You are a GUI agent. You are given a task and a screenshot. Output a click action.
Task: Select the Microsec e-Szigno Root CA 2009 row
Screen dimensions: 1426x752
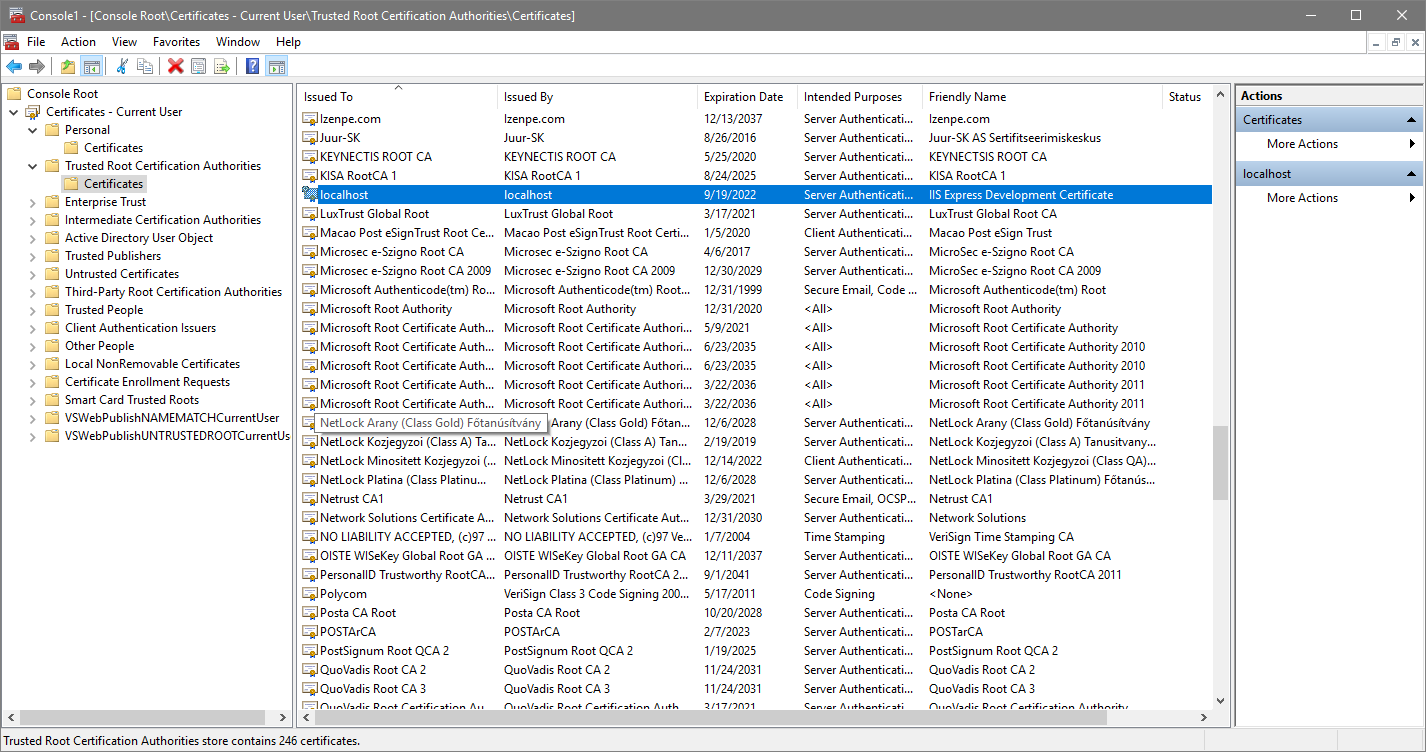pyautogui.click(x=755, y=271)
